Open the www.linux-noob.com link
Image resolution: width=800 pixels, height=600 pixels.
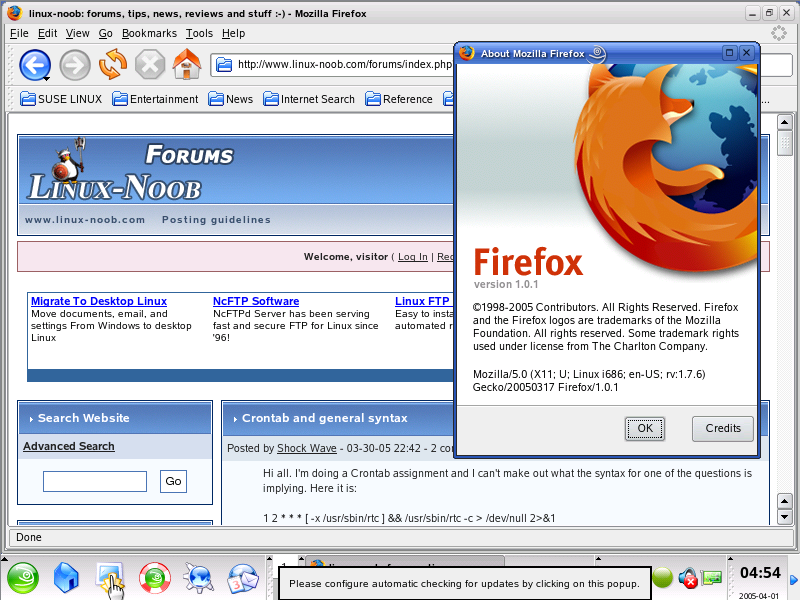click(85, 220)
